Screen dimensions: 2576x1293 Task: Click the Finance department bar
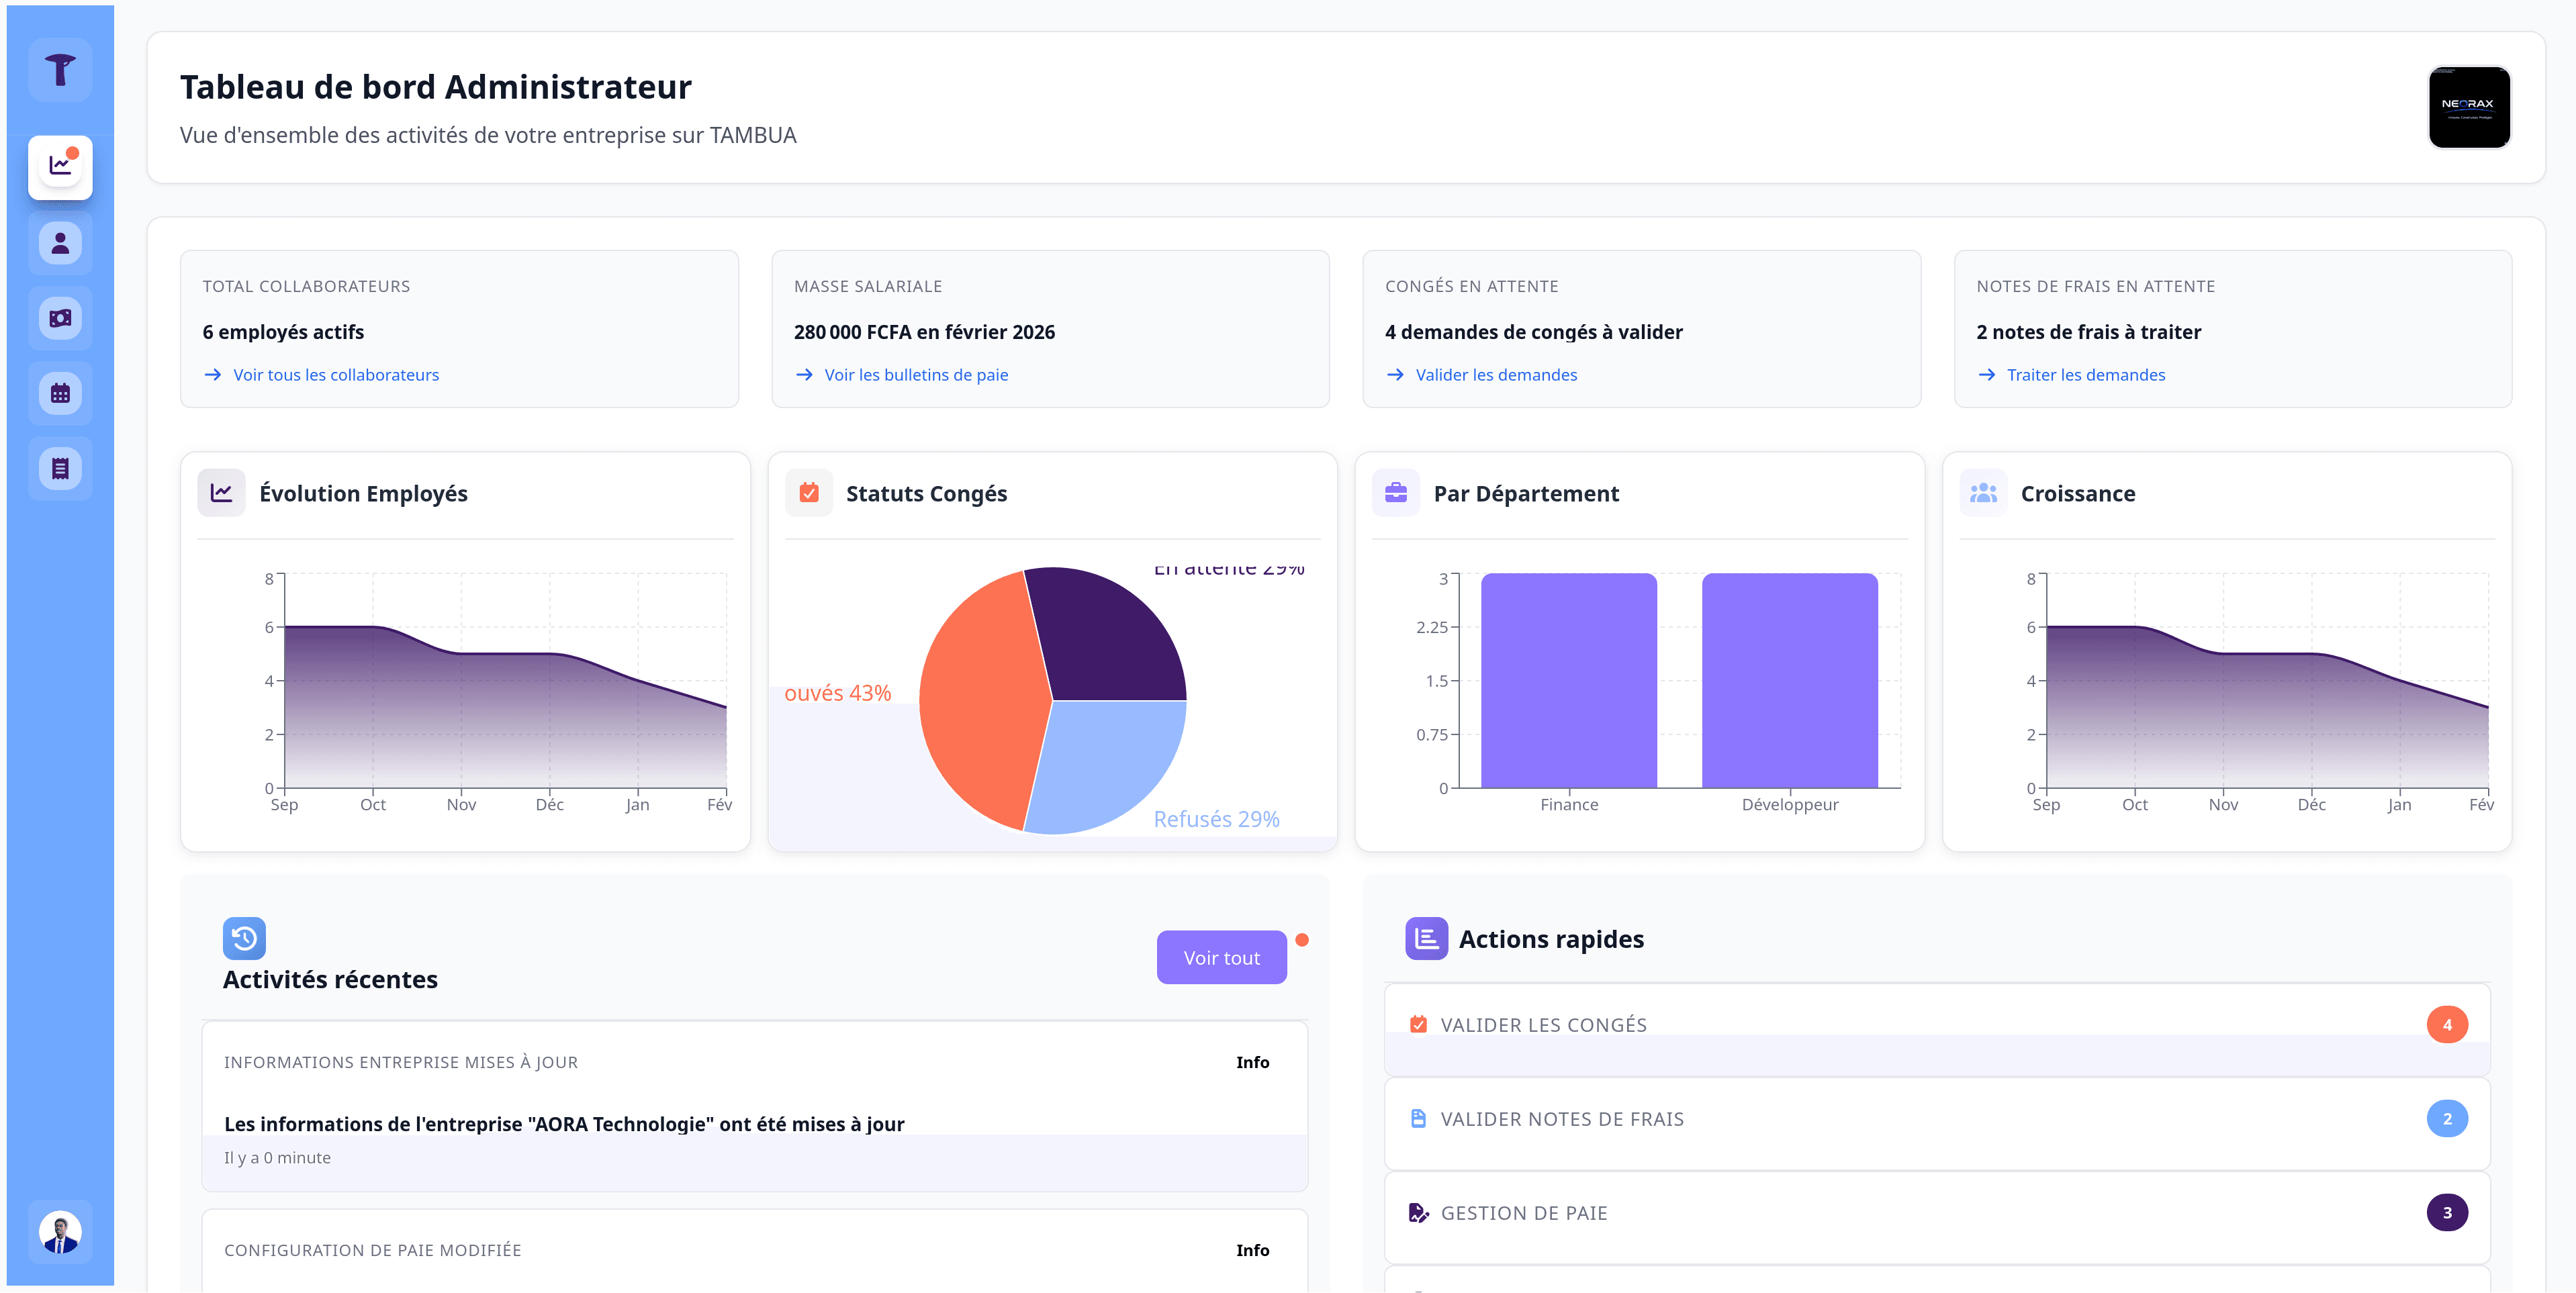click(x=1568, y=680)
